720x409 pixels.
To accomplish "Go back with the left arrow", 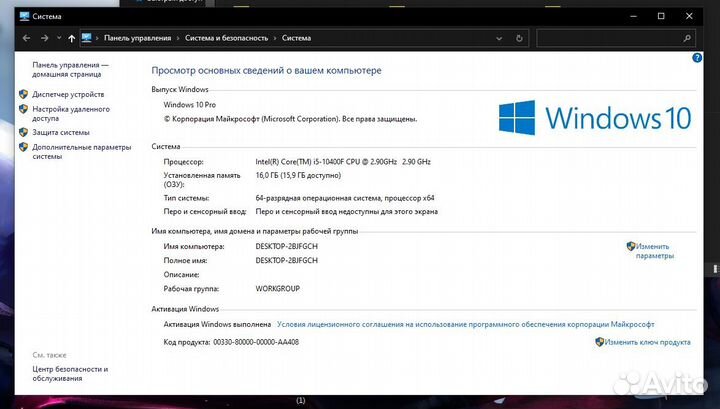I will pos(26,38).
